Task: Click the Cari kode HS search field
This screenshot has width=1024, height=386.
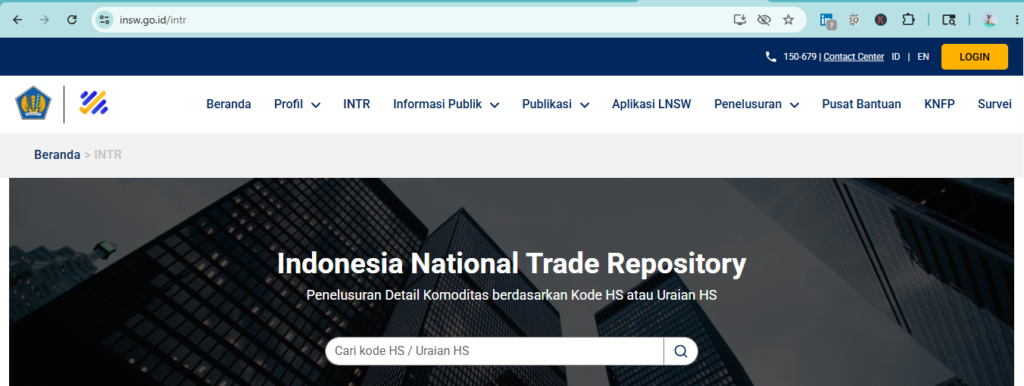Action: click(494, 351)
